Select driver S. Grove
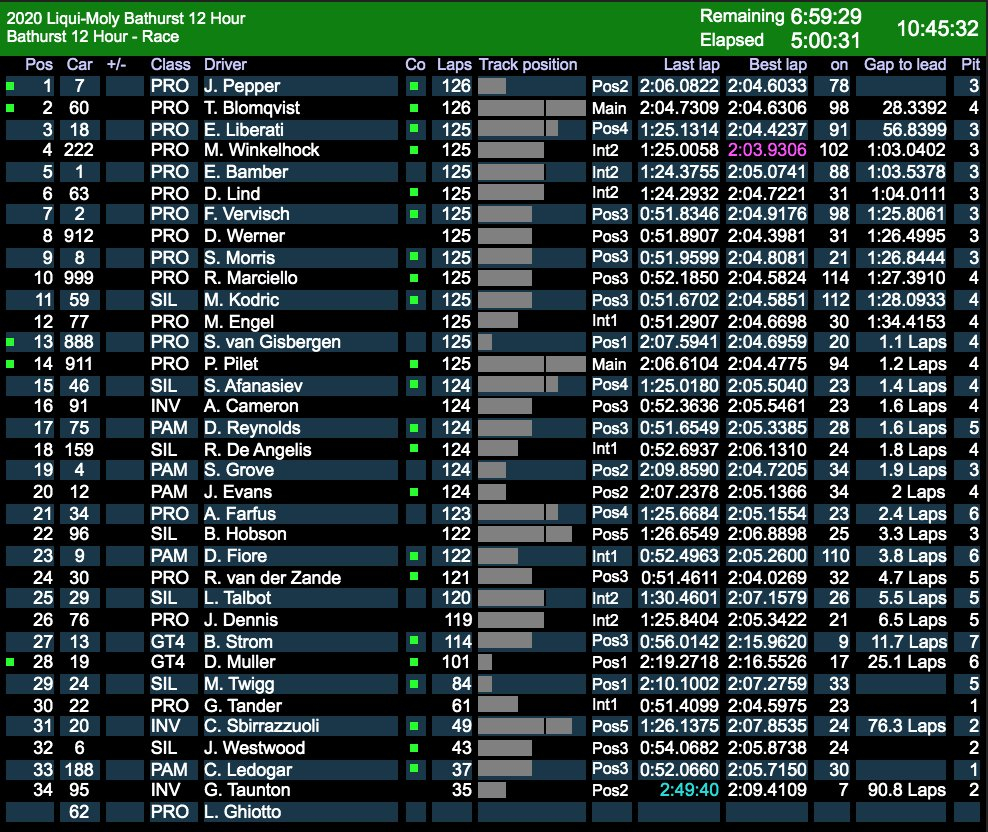Screen dimensions: 988x832 pos(238,470)
